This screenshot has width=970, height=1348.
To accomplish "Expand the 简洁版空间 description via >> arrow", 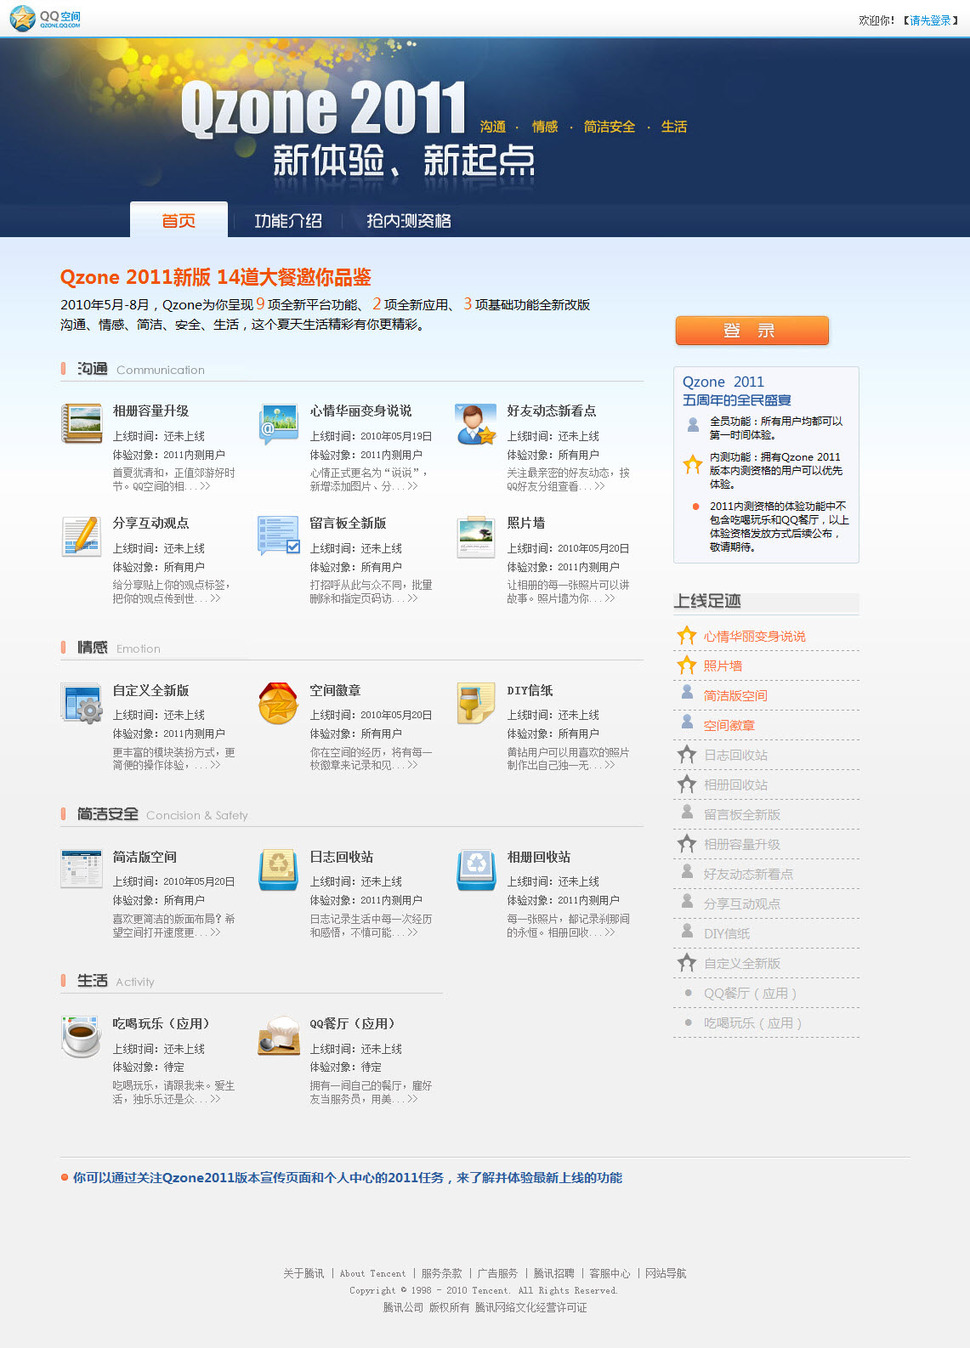I will [x=215, y=932].
